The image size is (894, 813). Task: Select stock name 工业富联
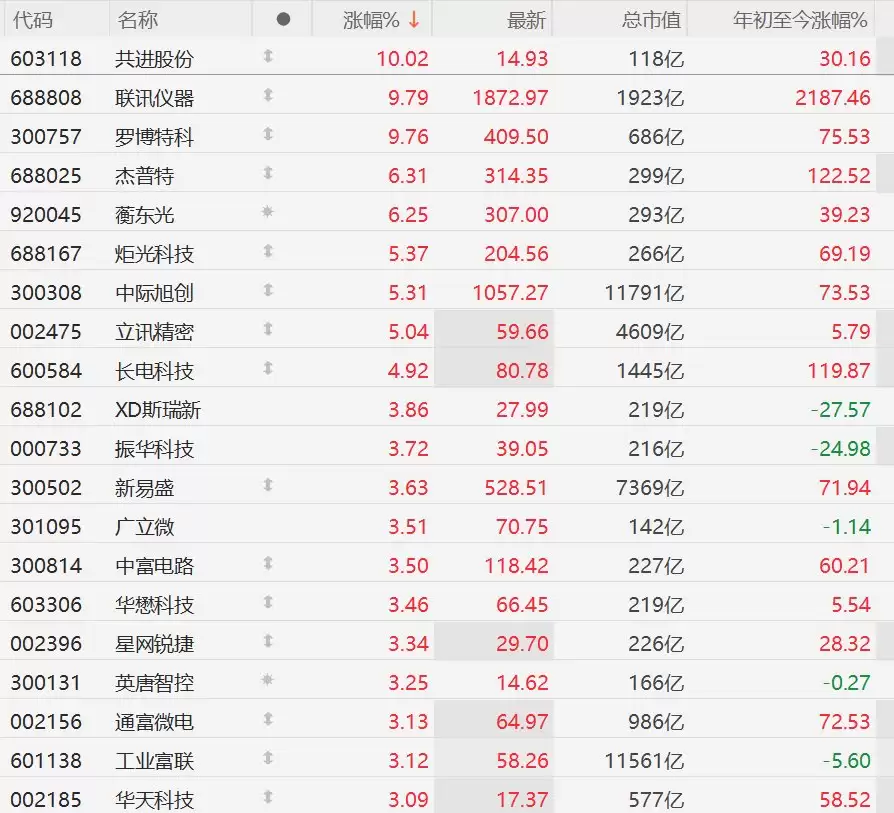(x=155, y=761)
